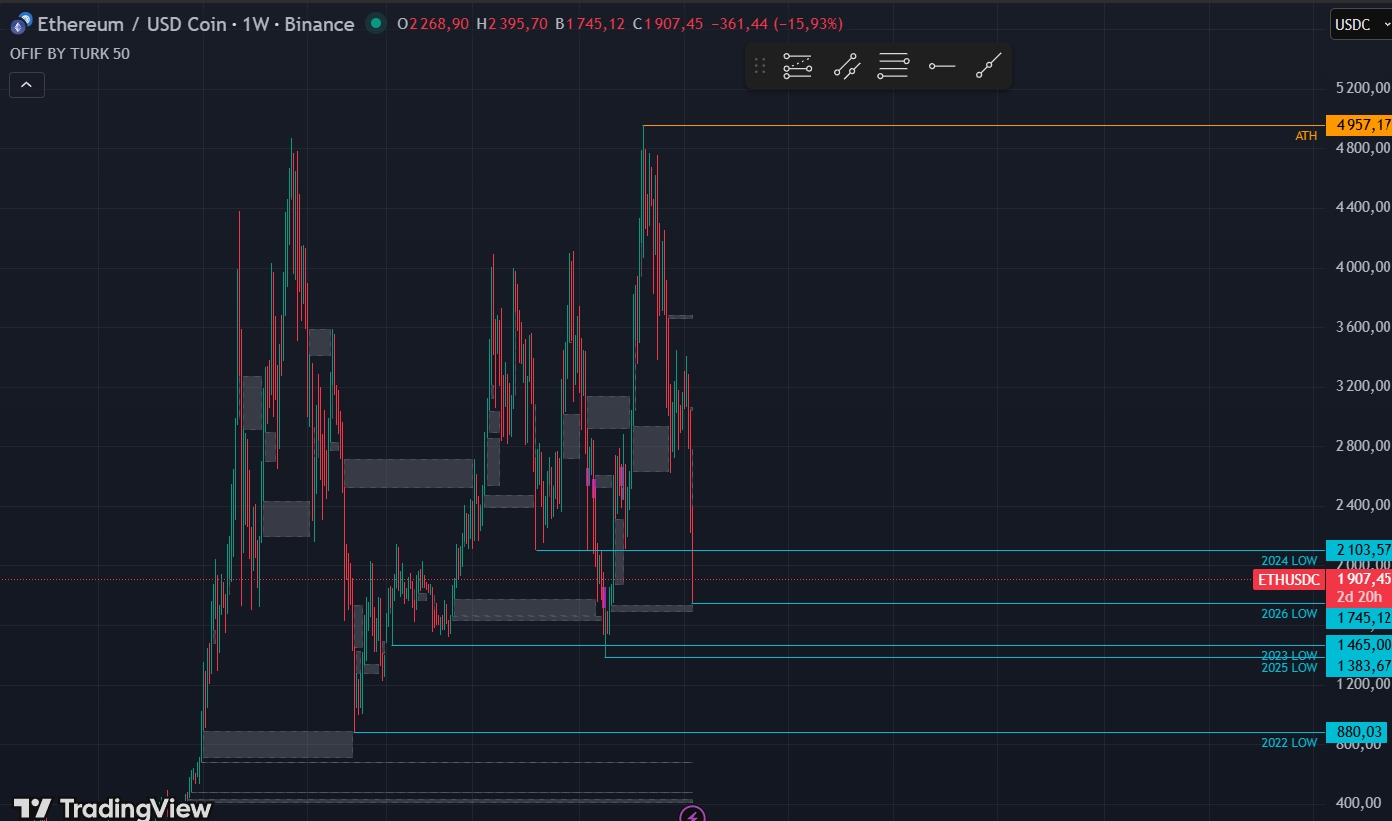This screenshot has width=1392, height=821.
Task: Click the OFIF BY TURK 50 indicator
Action: click(x=70, y=54)
